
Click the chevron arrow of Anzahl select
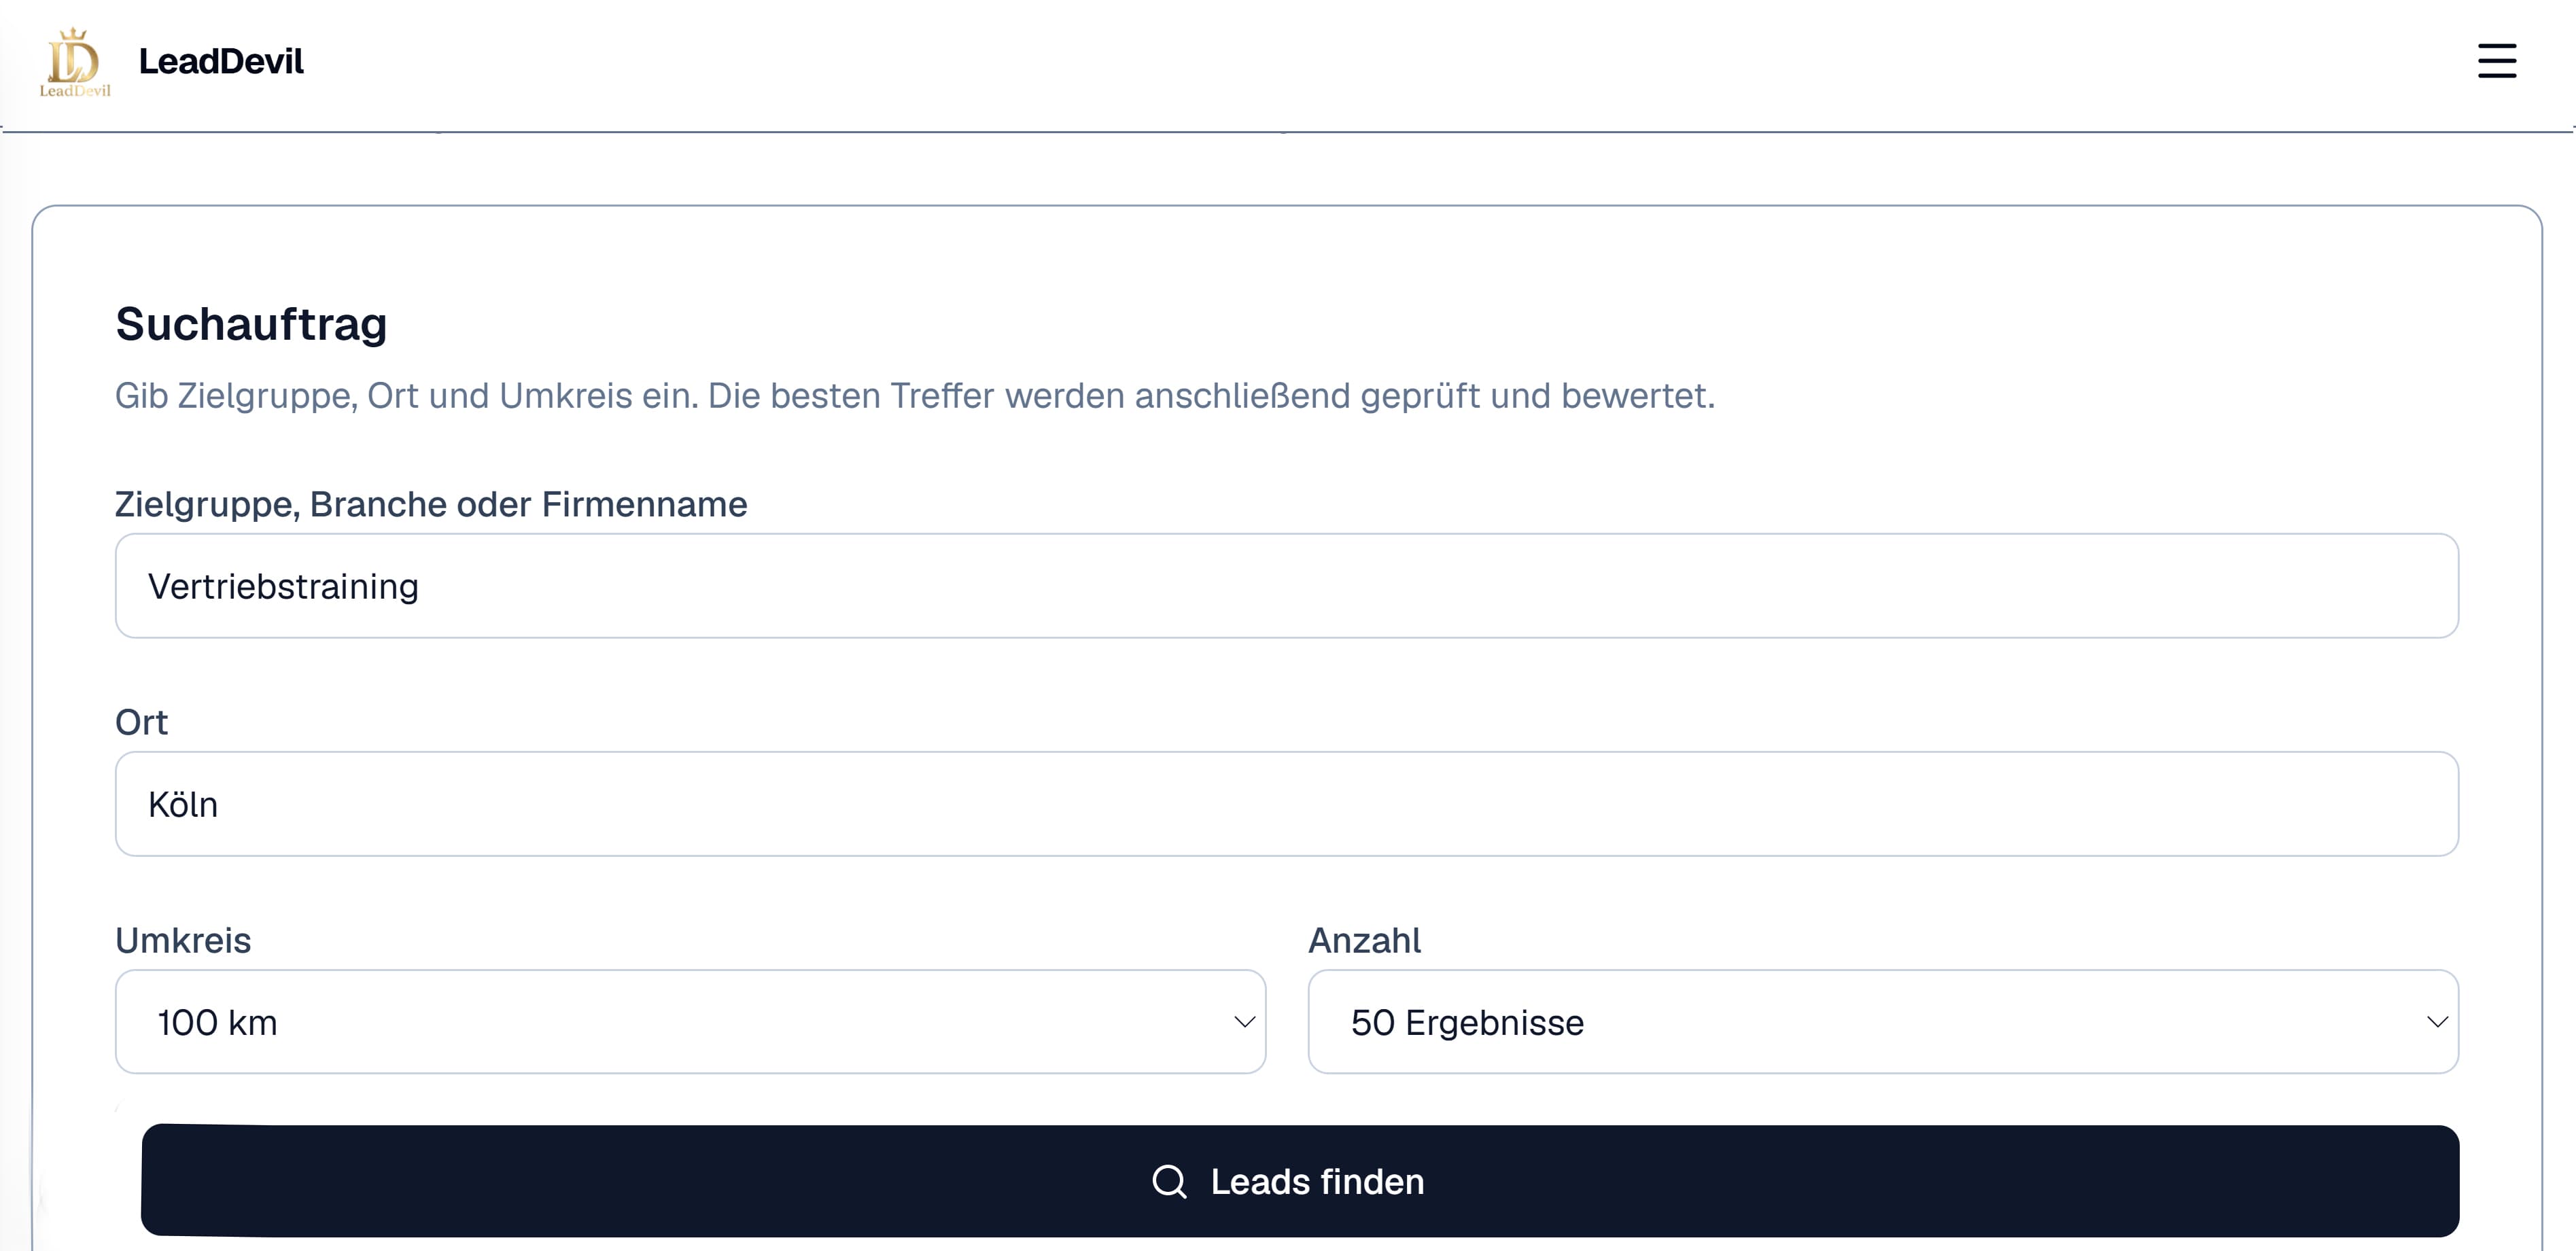(2437, 1022)
